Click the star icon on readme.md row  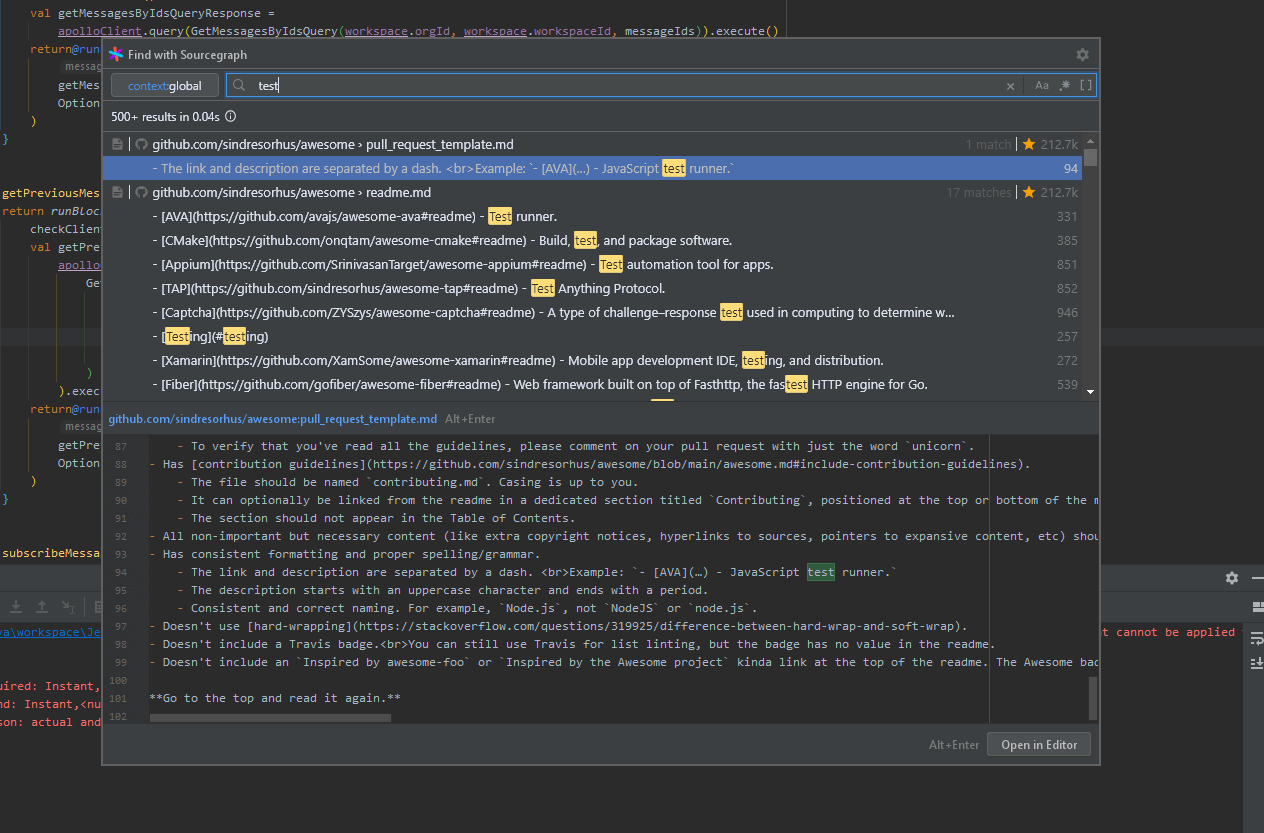coord(1028,192)
